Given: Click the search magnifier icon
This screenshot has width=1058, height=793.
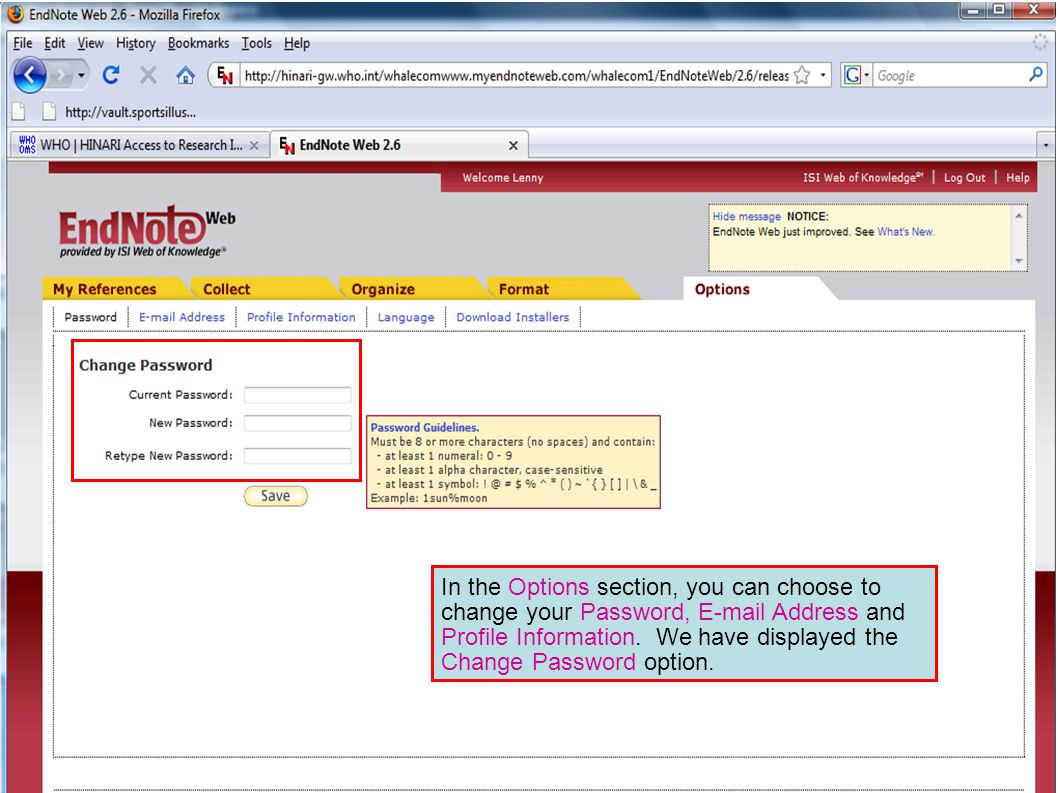Looking at the screenshot, I should point(1036,75).
